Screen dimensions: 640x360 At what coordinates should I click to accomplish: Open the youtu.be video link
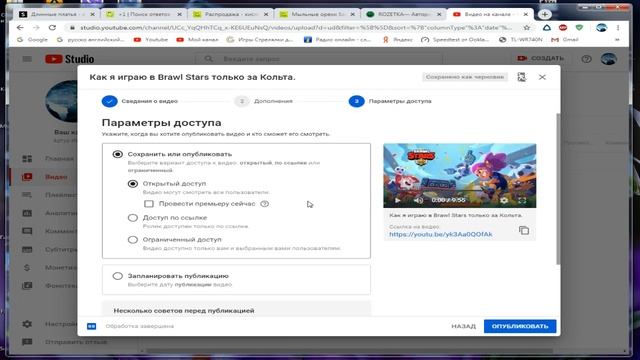pyautogui.click(x=441, y=234)
